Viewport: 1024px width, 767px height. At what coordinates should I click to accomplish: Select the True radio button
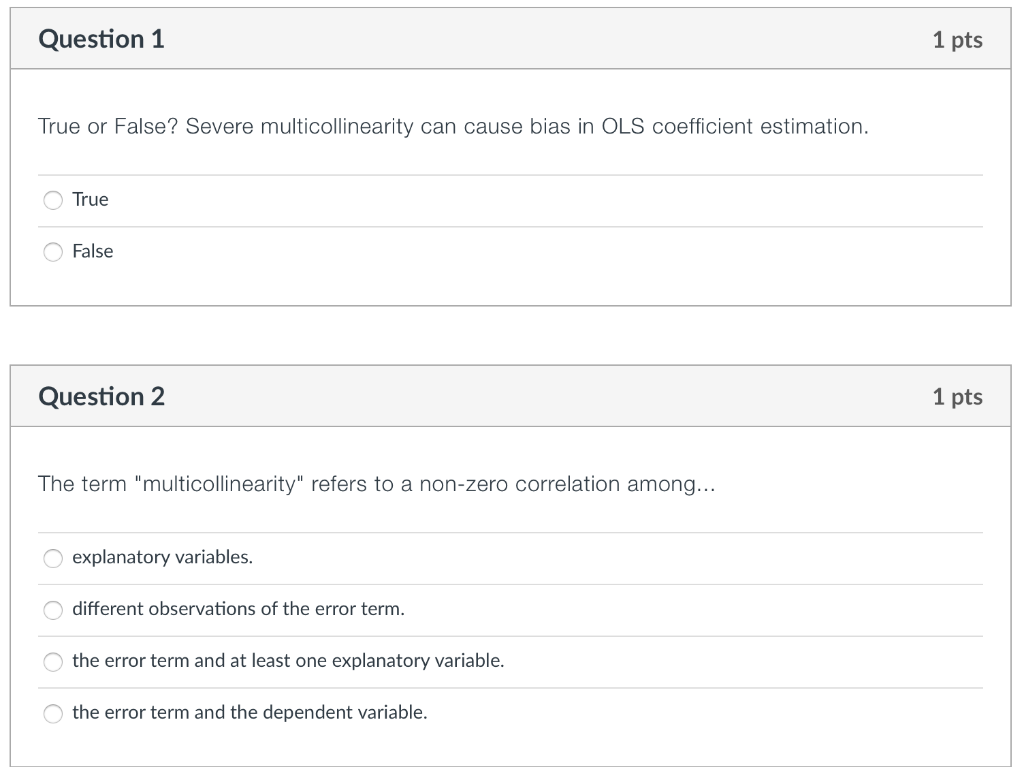[53, 200]
